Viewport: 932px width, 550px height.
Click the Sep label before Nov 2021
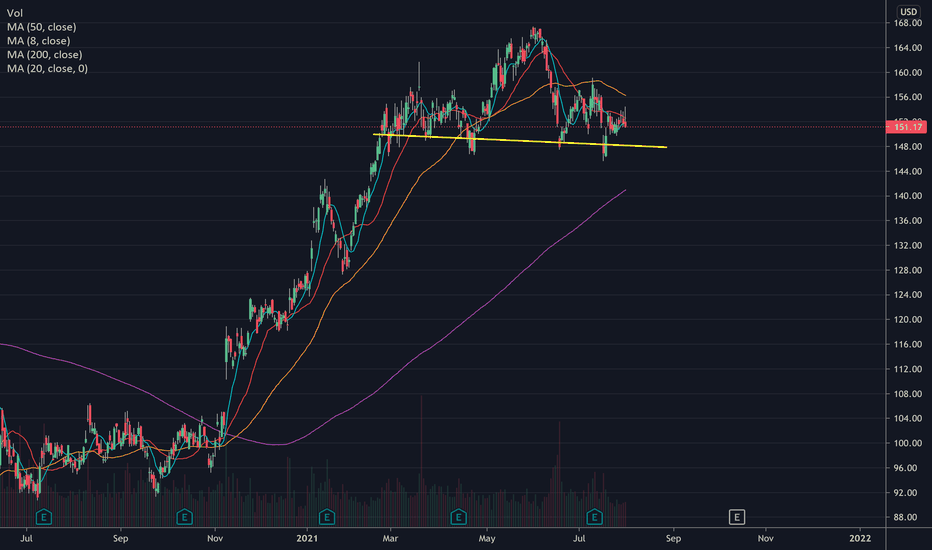tap(673, 539)
